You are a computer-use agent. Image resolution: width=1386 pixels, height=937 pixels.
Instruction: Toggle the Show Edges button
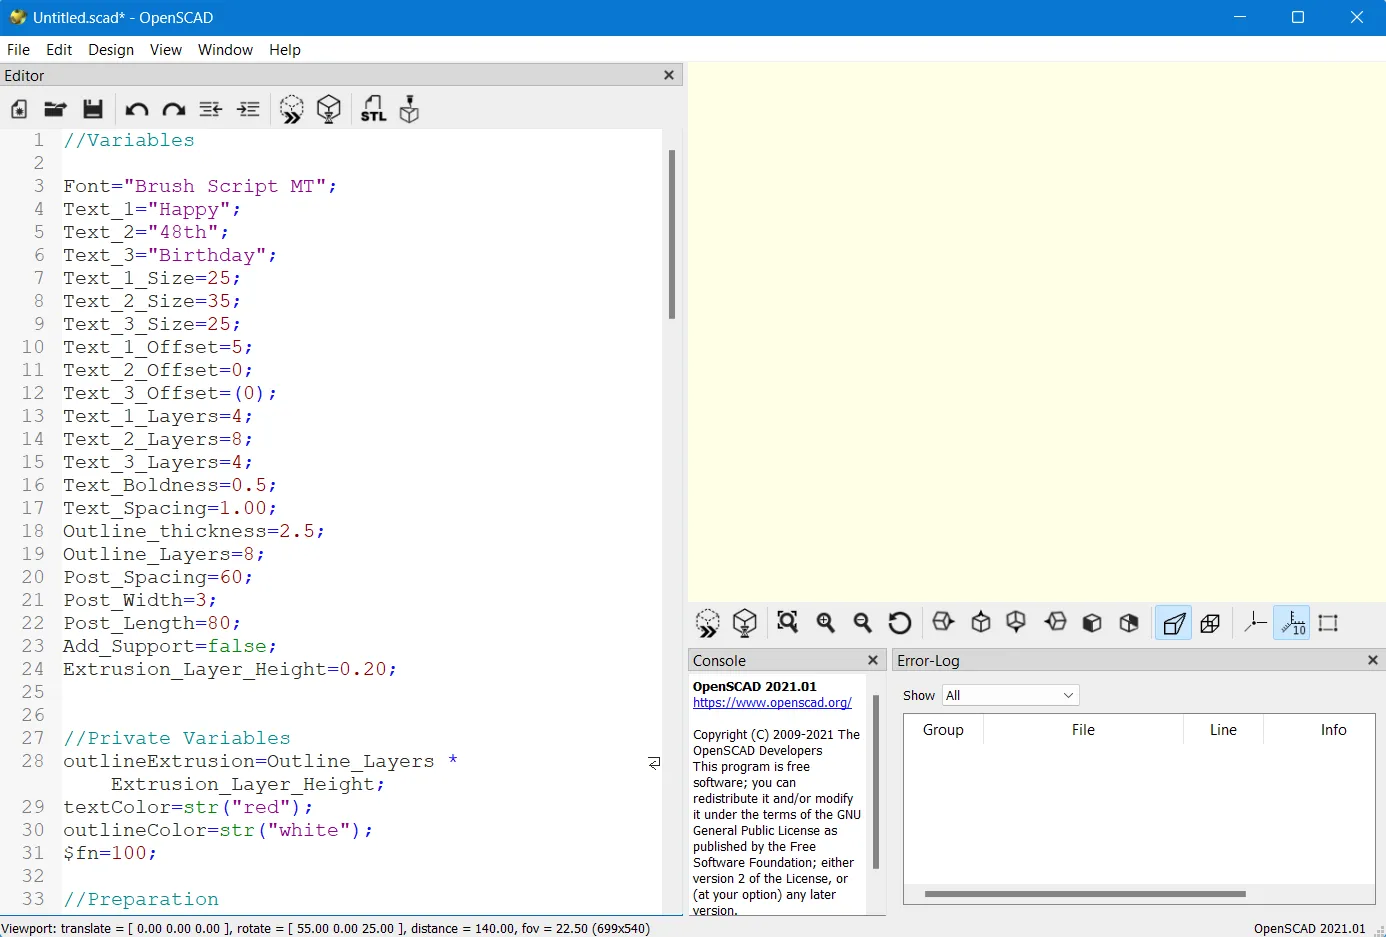[x=1328, y=623]
